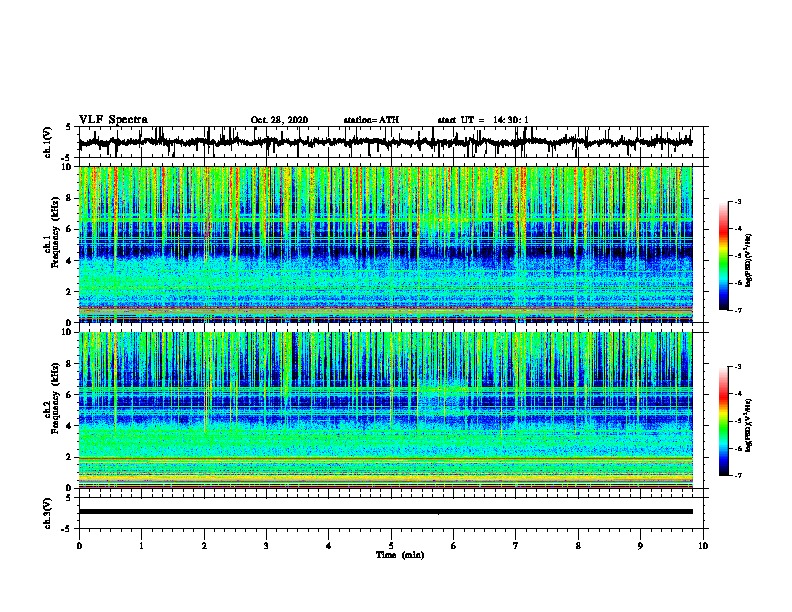The image size is (792, 612).
Task: Click time axis tick label "5"
Action: click(x=391, y=546)
